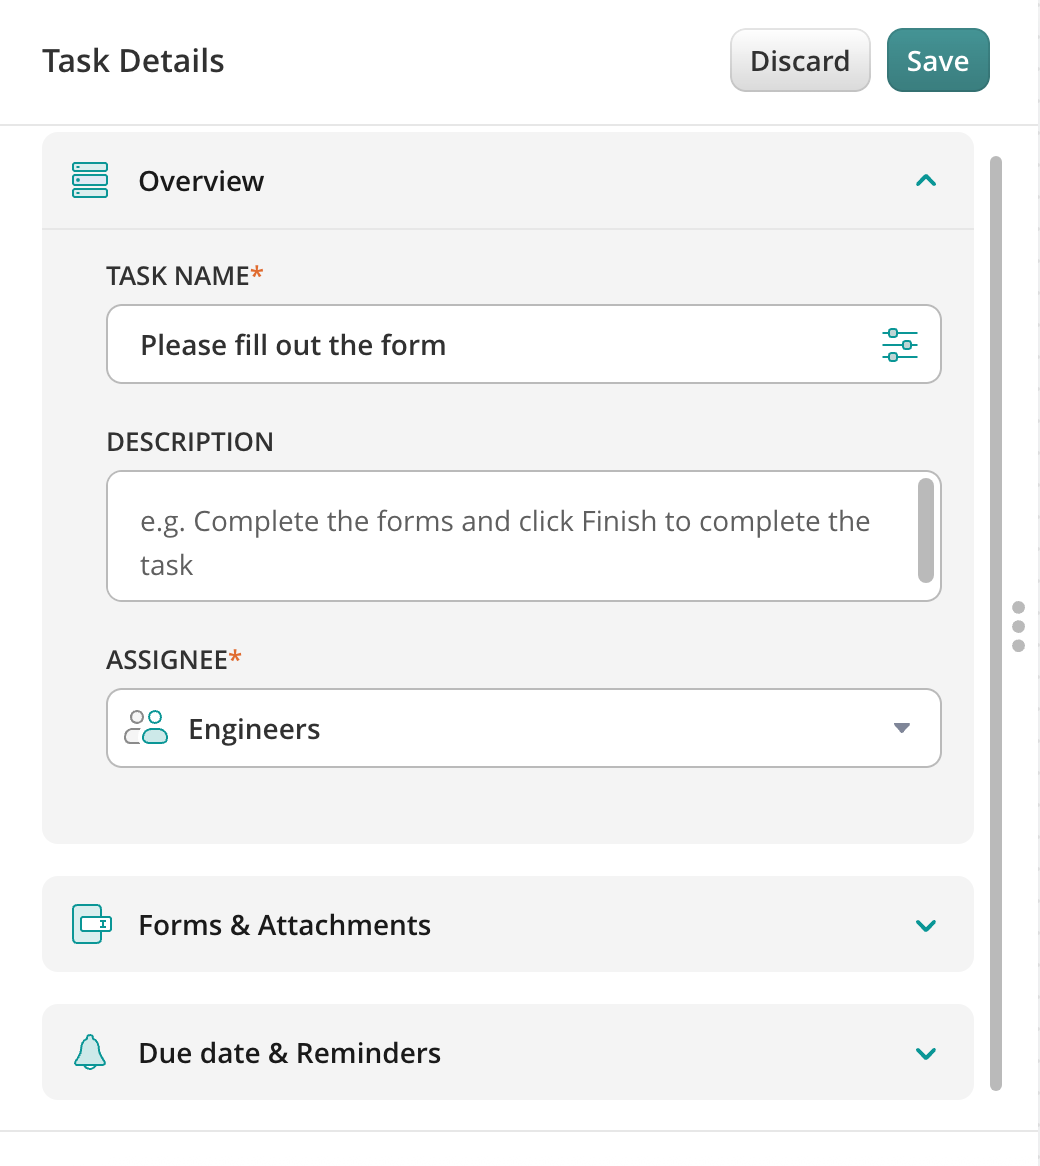This screenshot has width=1040, height=1166.
Task: Click the Overview section stacked-rows icon
Action: pos(90,181)
